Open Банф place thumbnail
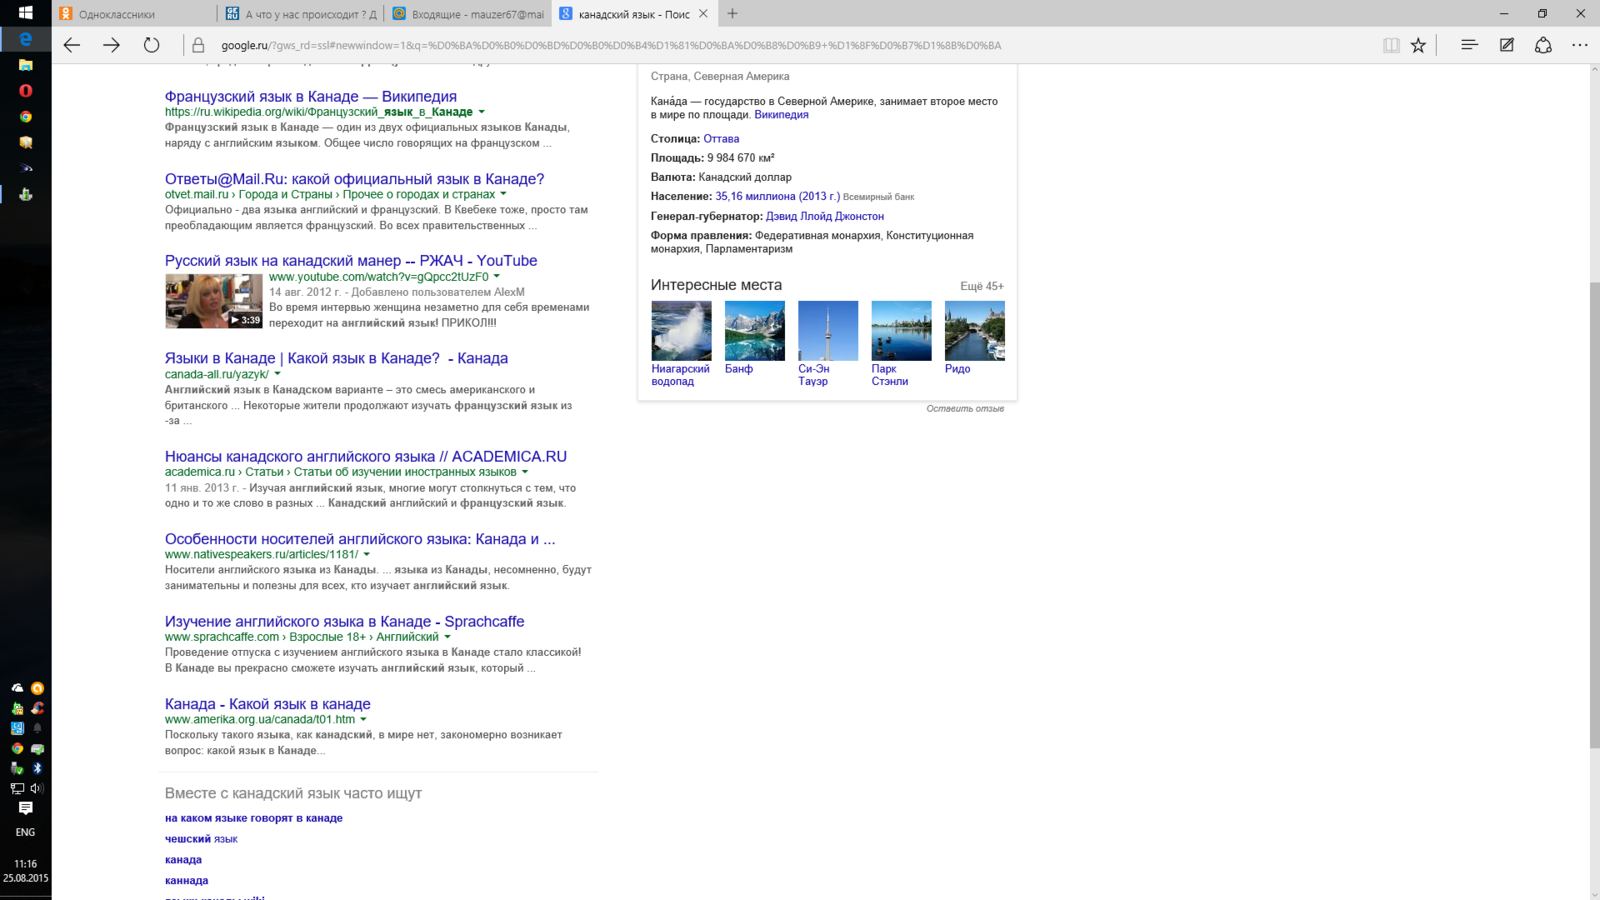Screen dimensions: 1600x900 (x=754, y=330)
